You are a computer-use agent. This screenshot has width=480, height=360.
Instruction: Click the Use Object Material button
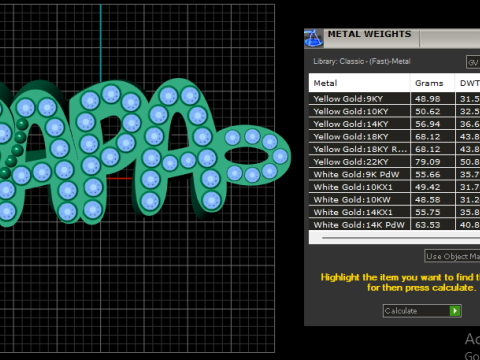[x=452, y=256]
